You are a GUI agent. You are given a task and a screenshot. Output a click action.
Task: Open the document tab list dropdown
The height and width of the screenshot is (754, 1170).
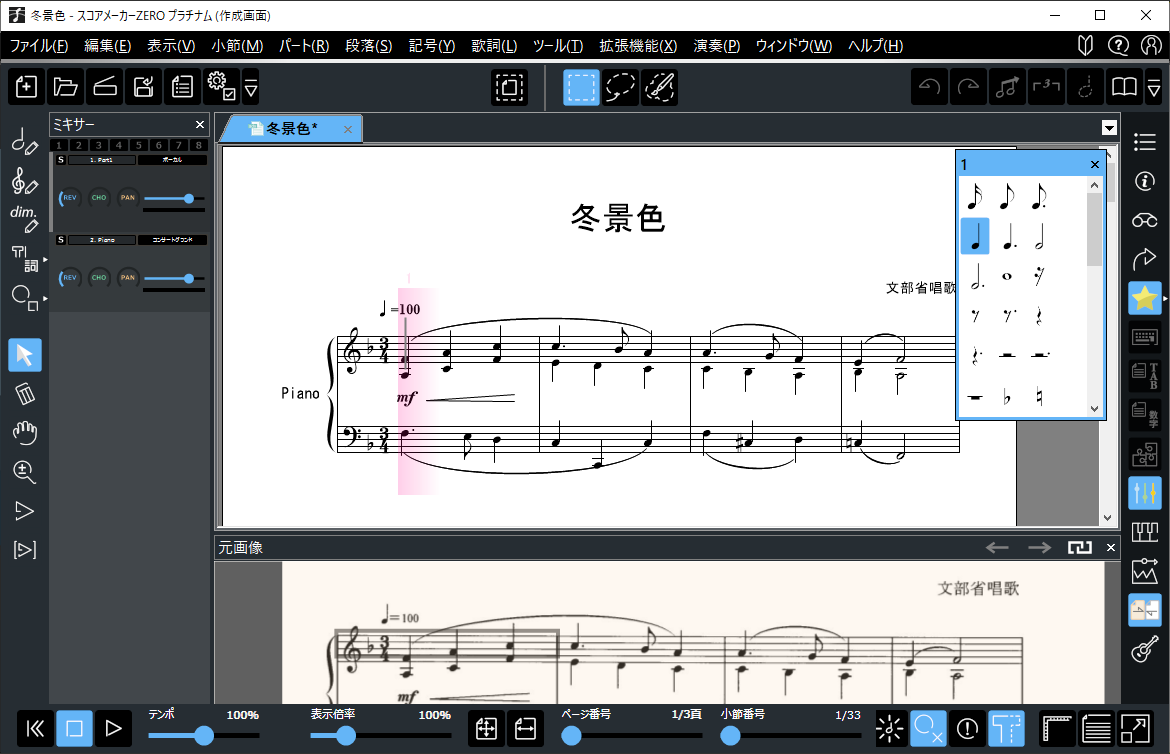1109,128
